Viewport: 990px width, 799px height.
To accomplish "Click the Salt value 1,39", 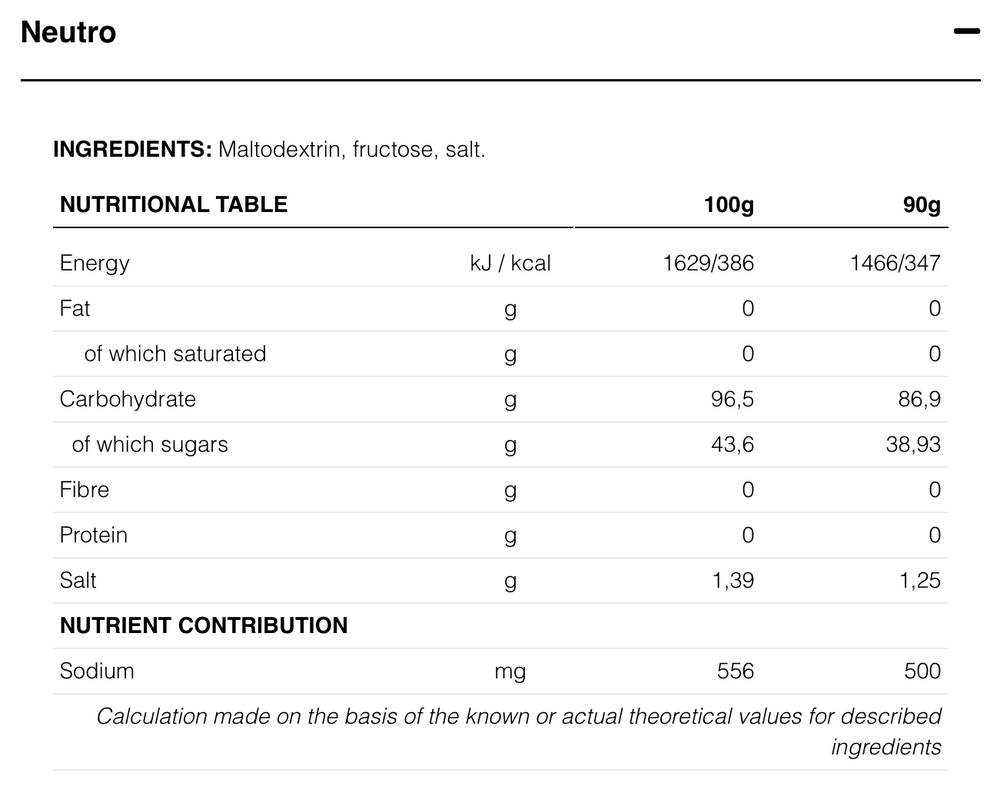I will (731, 580).
